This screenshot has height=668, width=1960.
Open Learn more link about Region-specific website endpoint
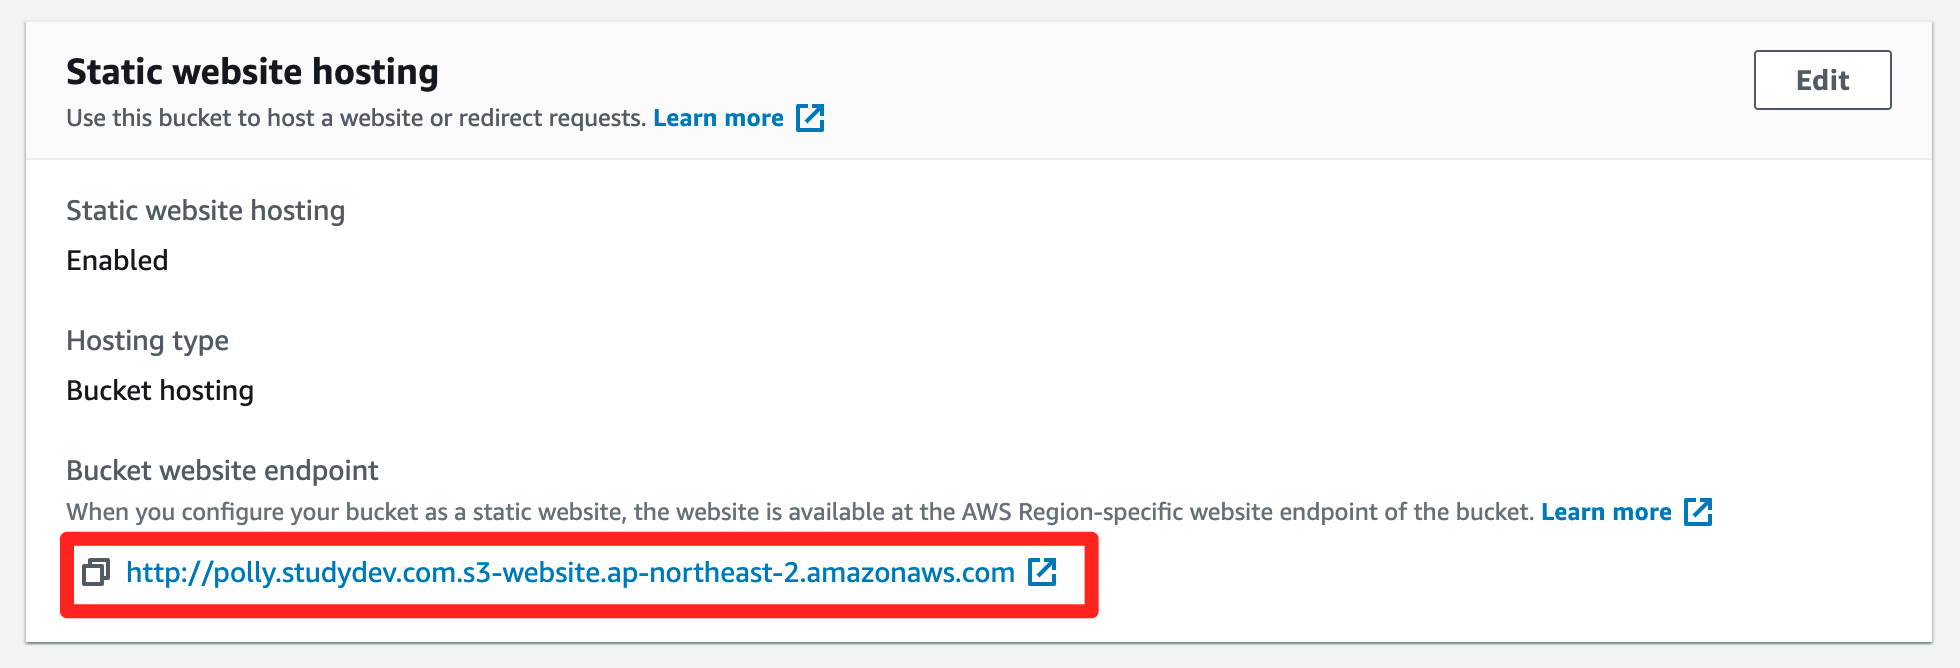[1606, 512]
